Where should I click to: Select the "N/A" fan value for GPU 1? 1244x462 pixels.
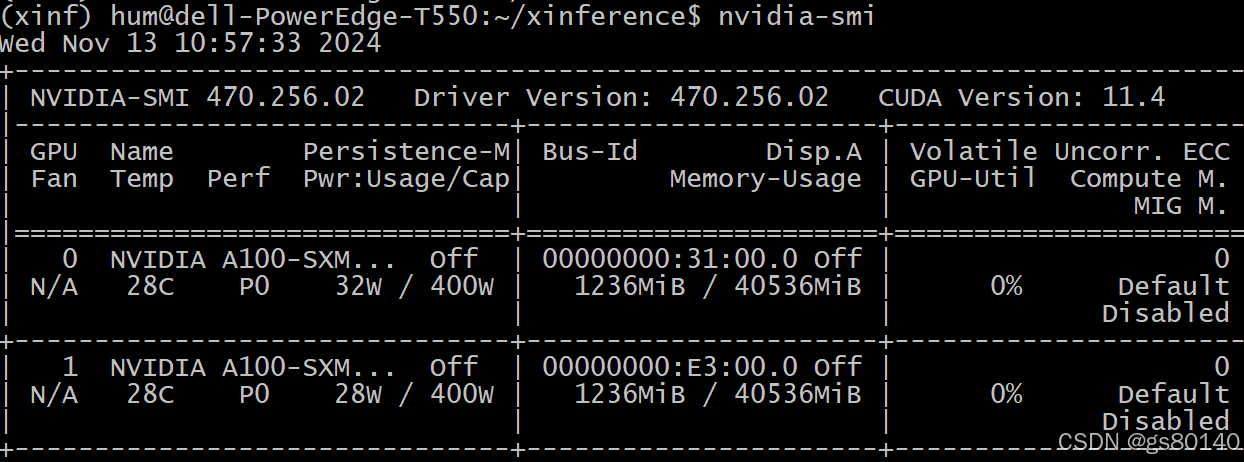coord(54,395)
